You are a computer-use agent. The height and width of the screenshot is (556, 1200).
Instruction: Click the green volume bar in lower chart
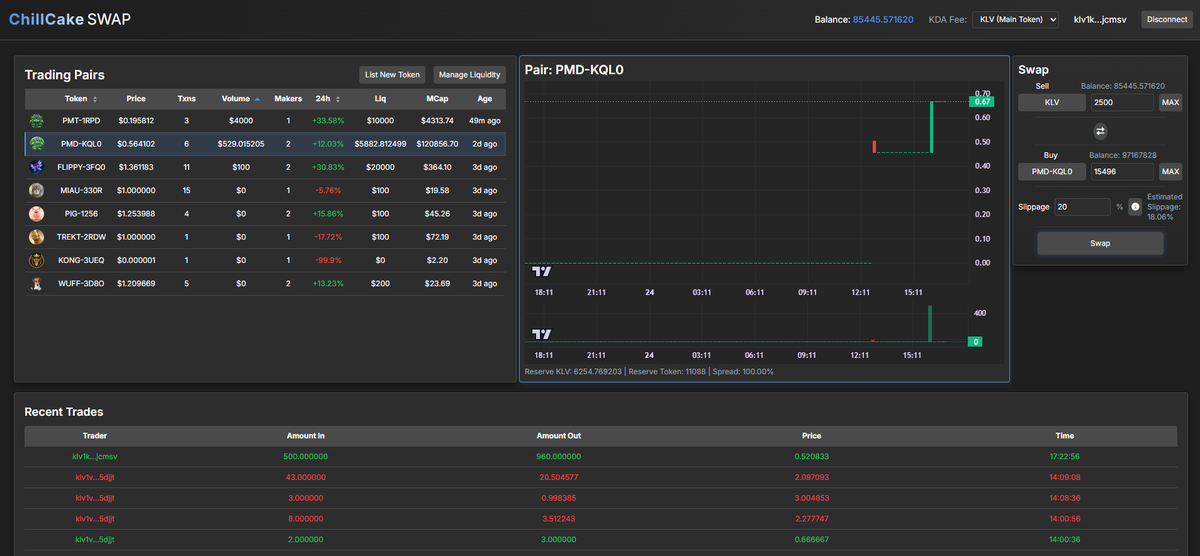930,324
